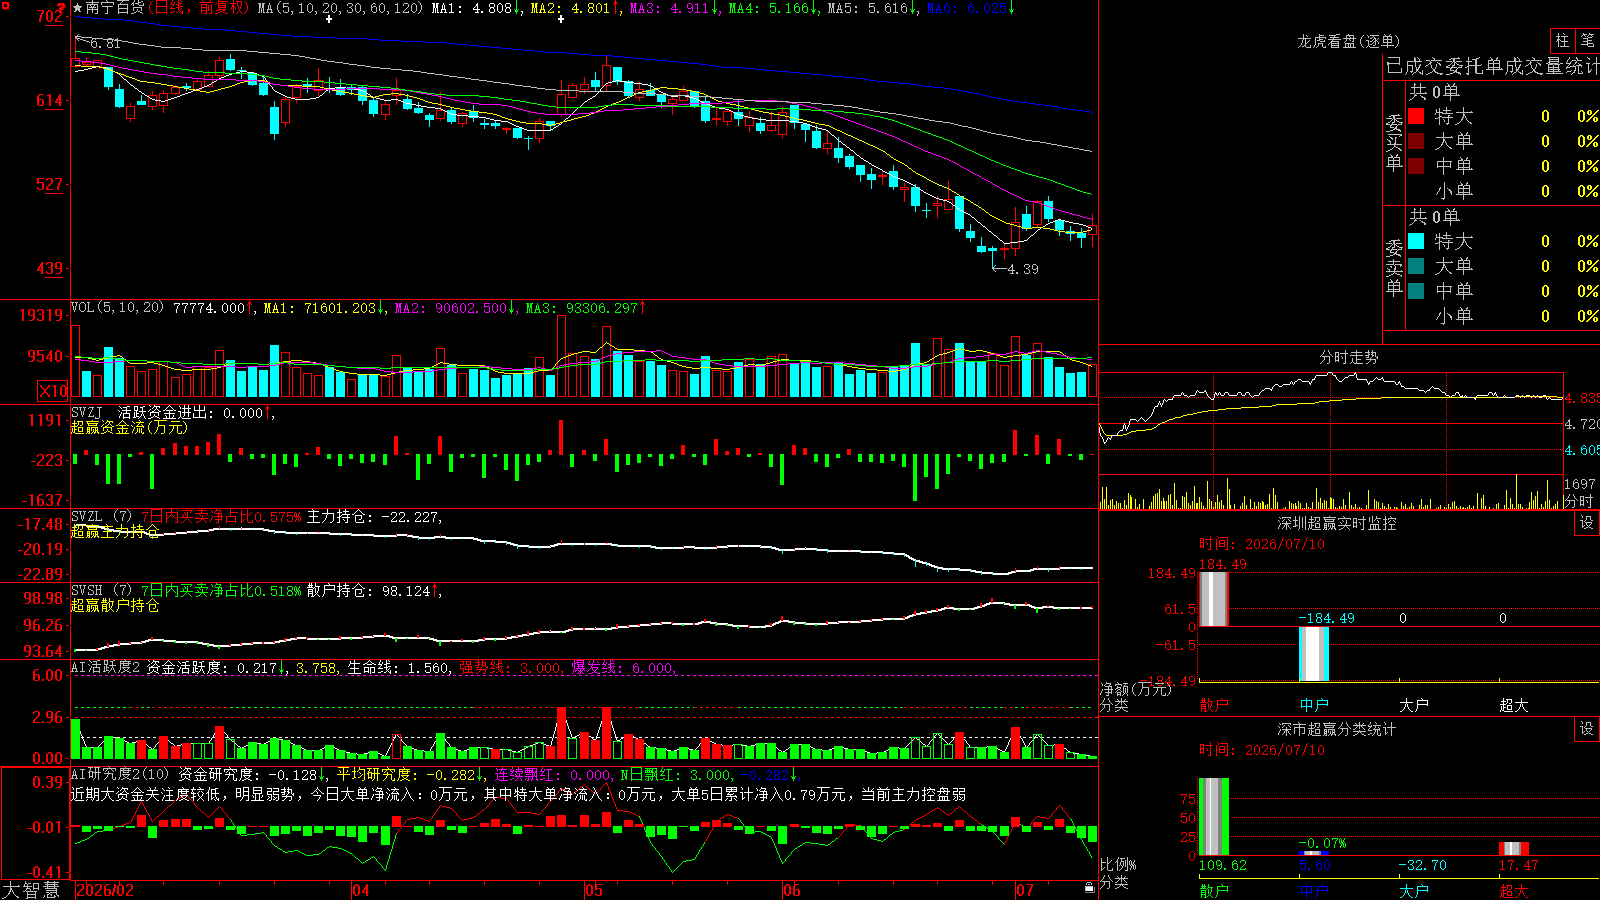The height and width of the screenshot is (900, 1600).
Task: Click the white 散户 bar in 实时监控
Action: pyautogui.click(x=1213, y=599)
